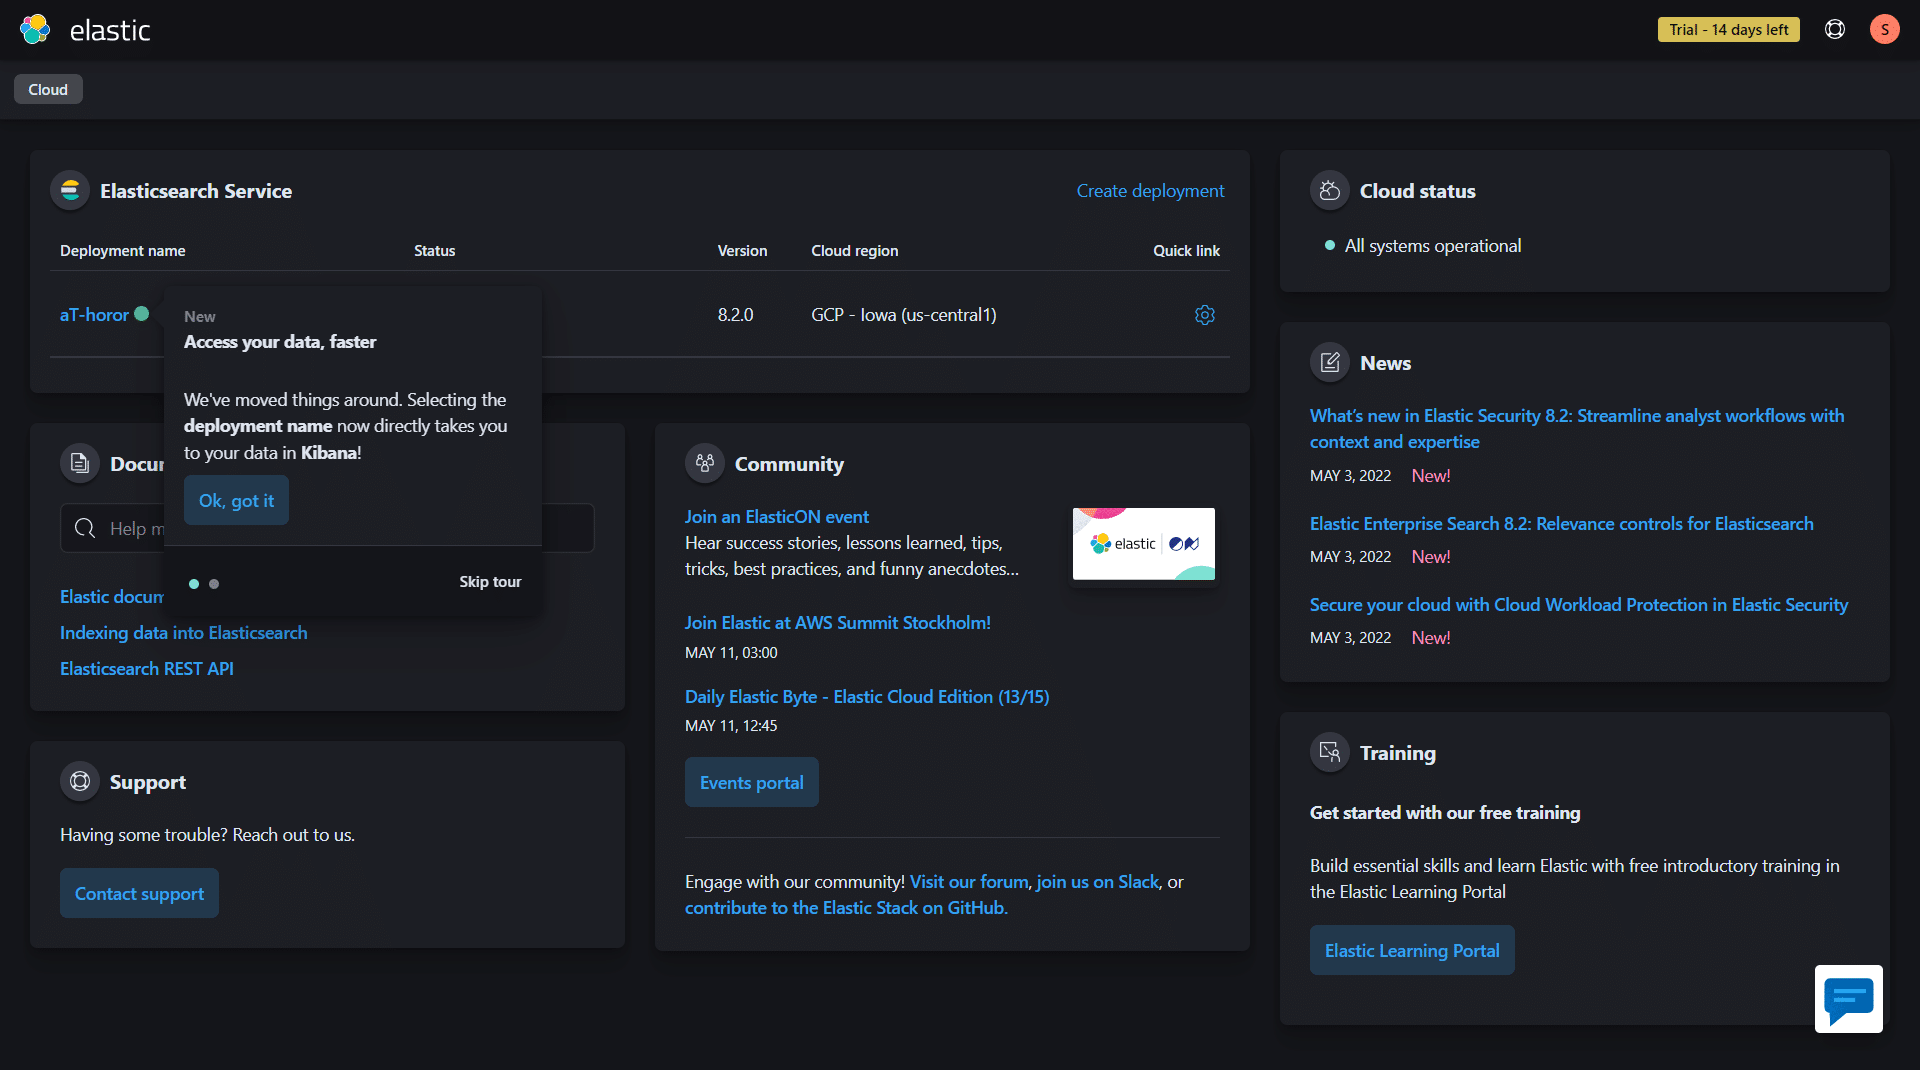Click the Deployment name column header
Viewport: 1920px width, 1070px height.
[x=123, y=251]
